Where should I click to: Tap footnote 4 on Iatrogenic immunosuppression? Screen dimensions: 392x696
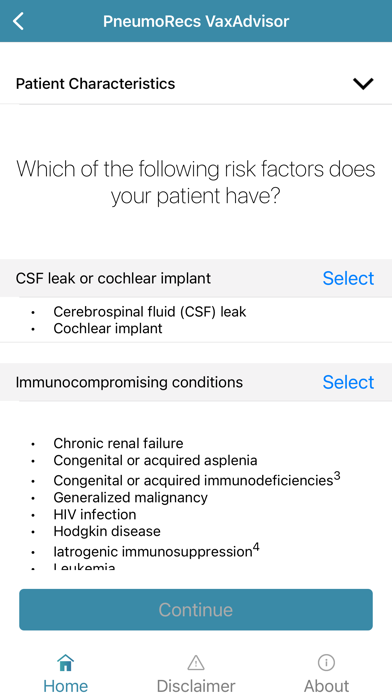256,548
